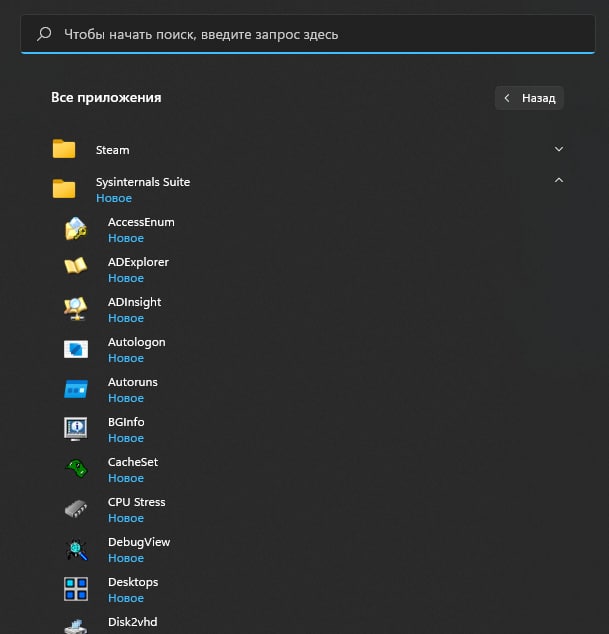Click the Все приложения heading
This screenshot has height=634, width=609.
pos(106,97)
